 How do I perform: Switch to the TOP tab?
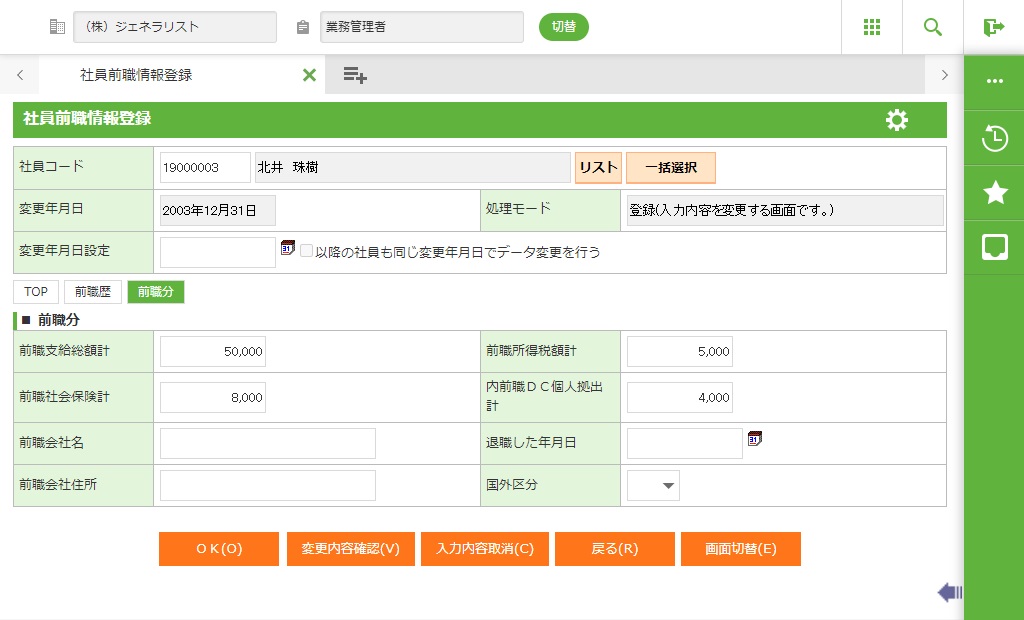tap(36, 292)
